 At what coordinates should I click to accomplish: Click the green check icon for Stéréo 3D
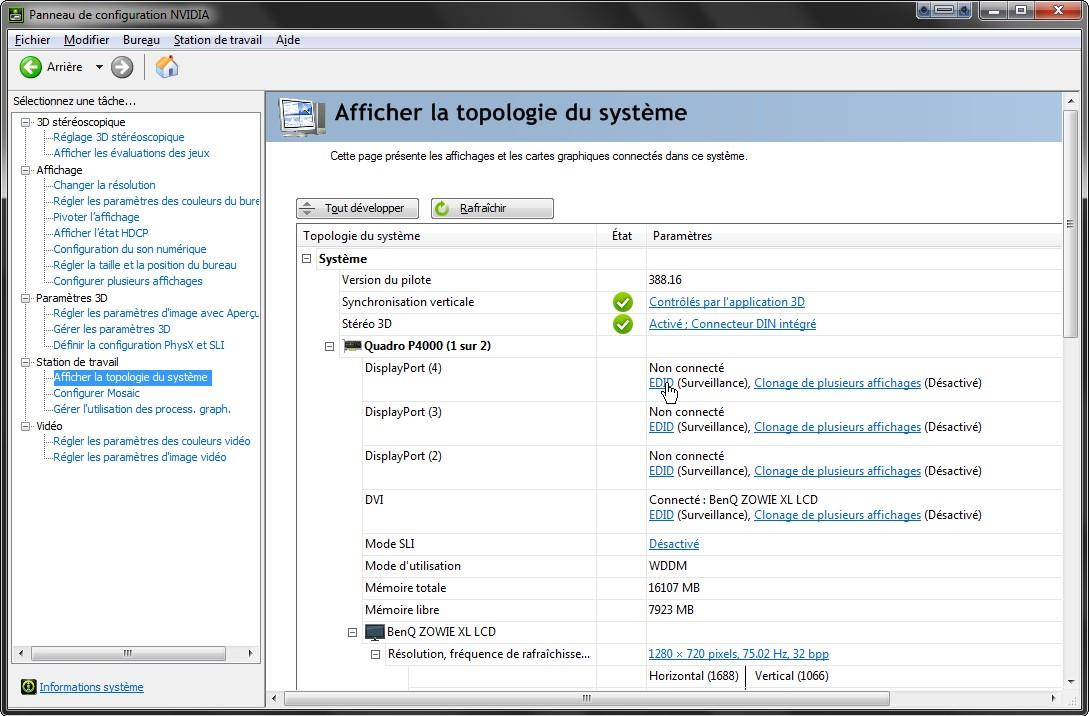[x=623, y=324]
